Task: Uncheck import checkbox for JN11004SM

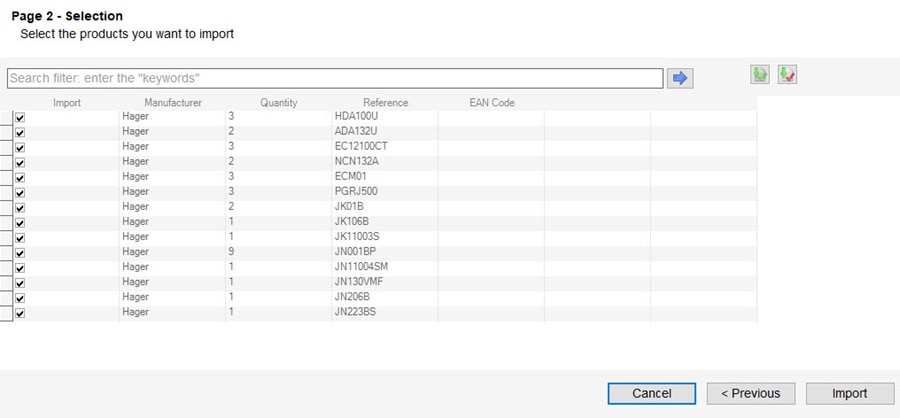Action: point(20,268)
